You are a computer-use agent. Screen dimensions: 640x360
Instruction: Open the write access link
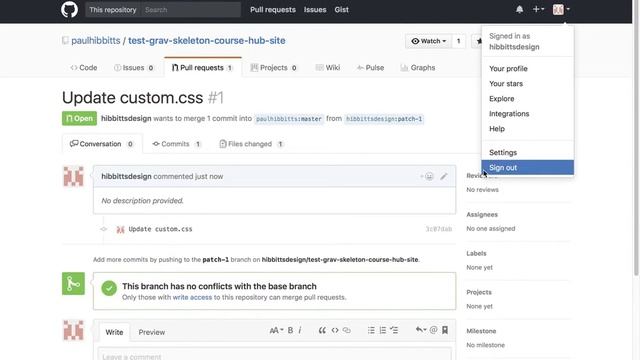coord(192,297)
